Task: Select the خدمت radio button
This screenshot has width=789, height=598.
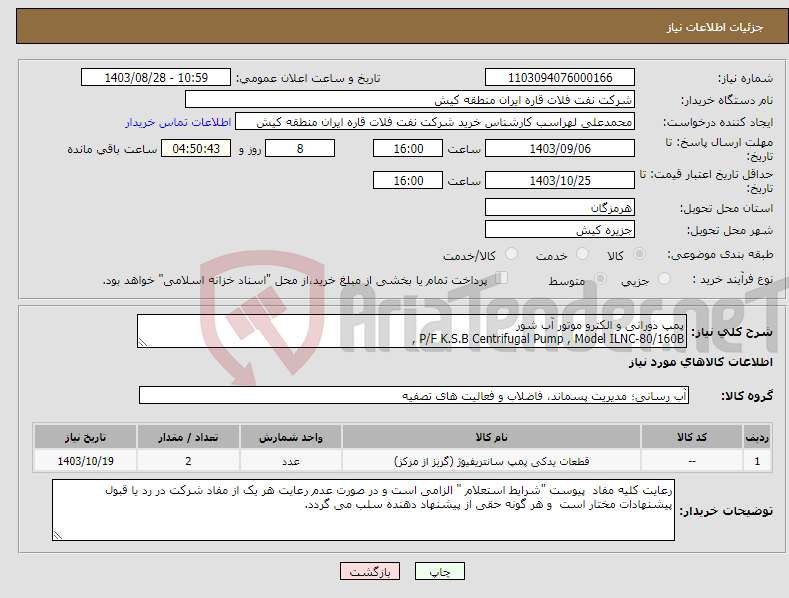Action: coord(582,254)
